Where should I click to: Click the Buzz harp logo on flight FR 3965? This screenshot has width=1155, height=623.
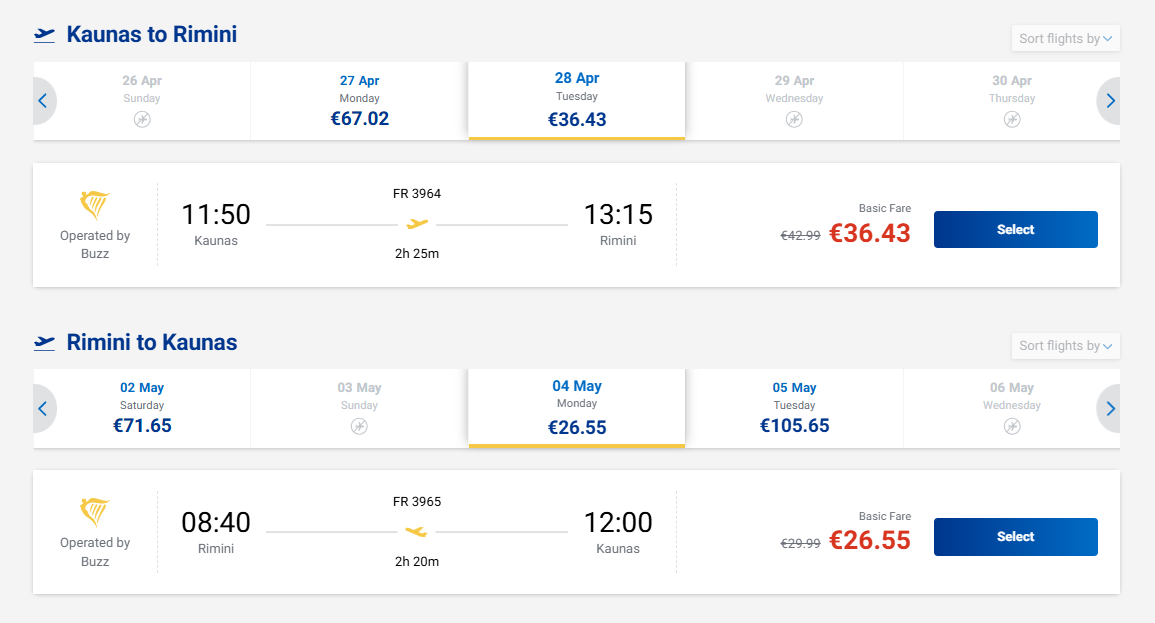pos(95,513)
